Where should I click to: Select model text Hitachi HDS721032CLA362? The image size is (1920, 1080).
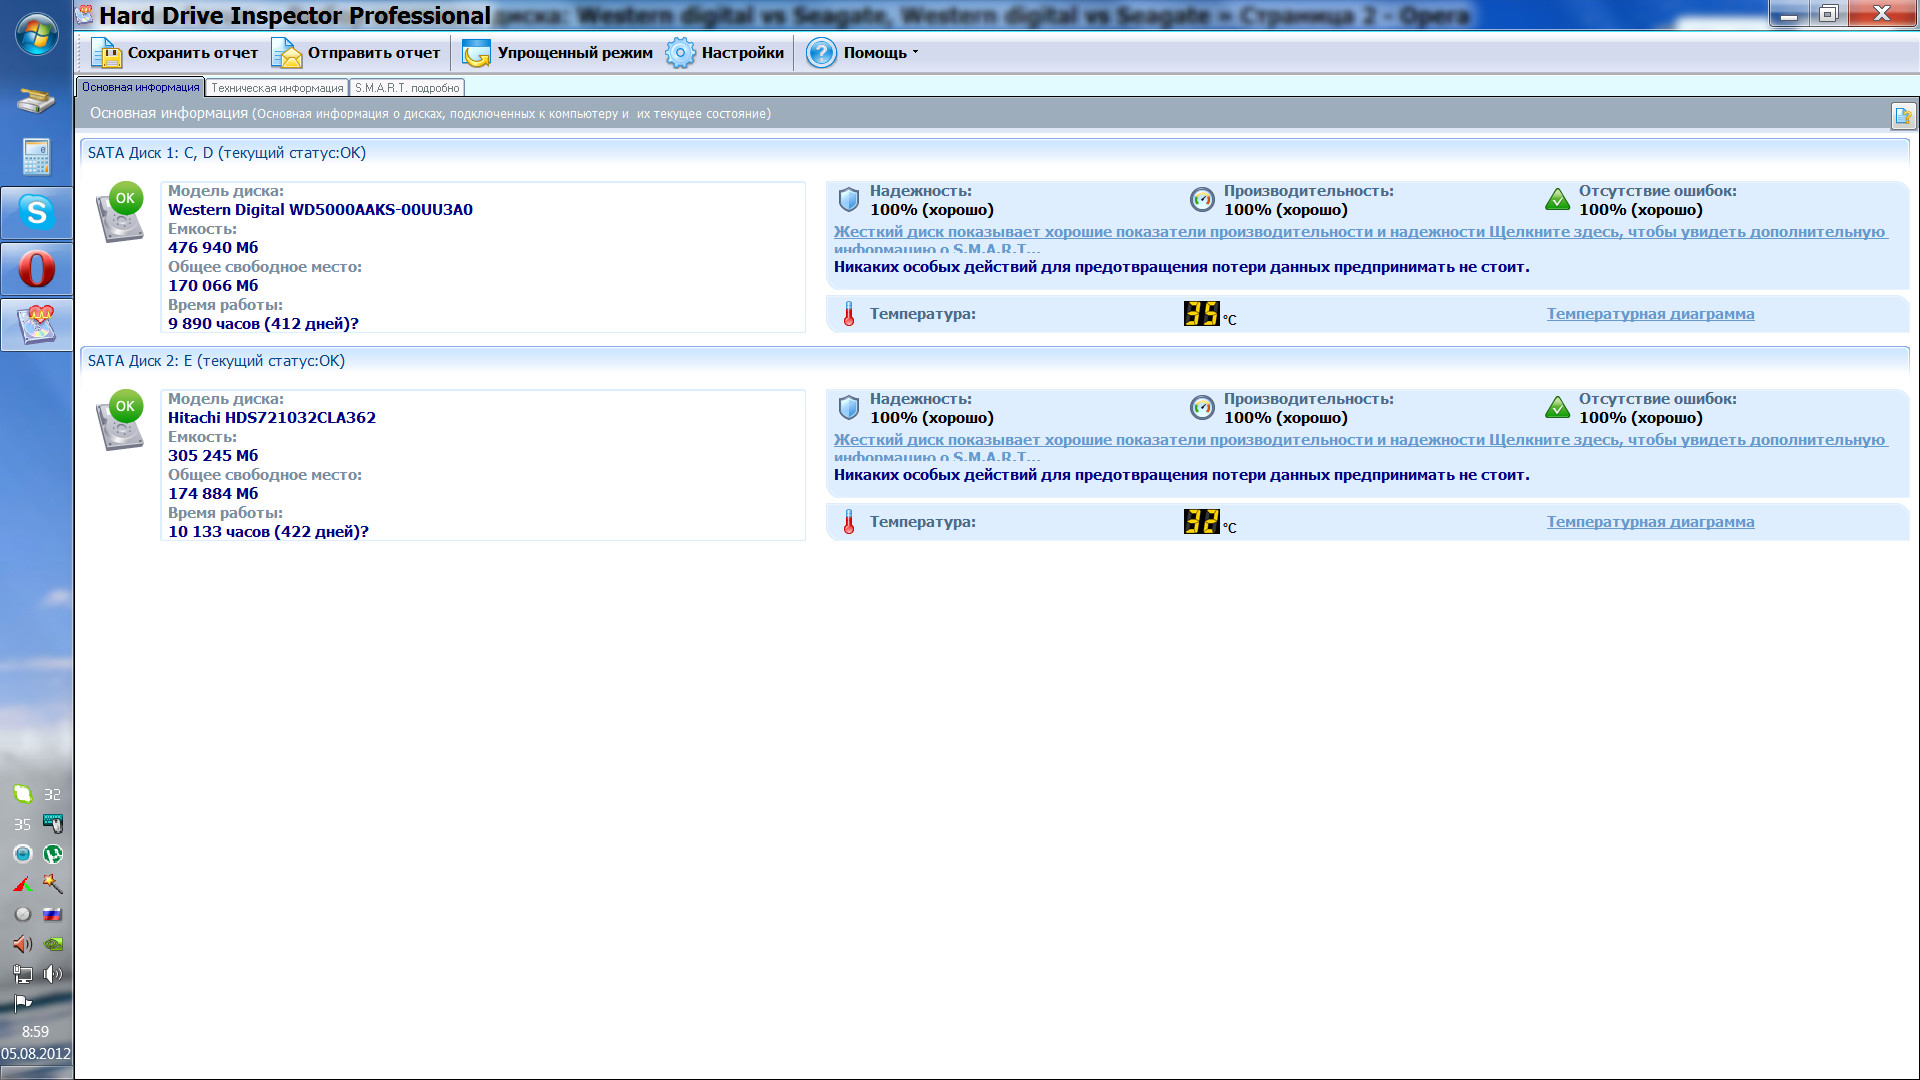click(272, 418)
